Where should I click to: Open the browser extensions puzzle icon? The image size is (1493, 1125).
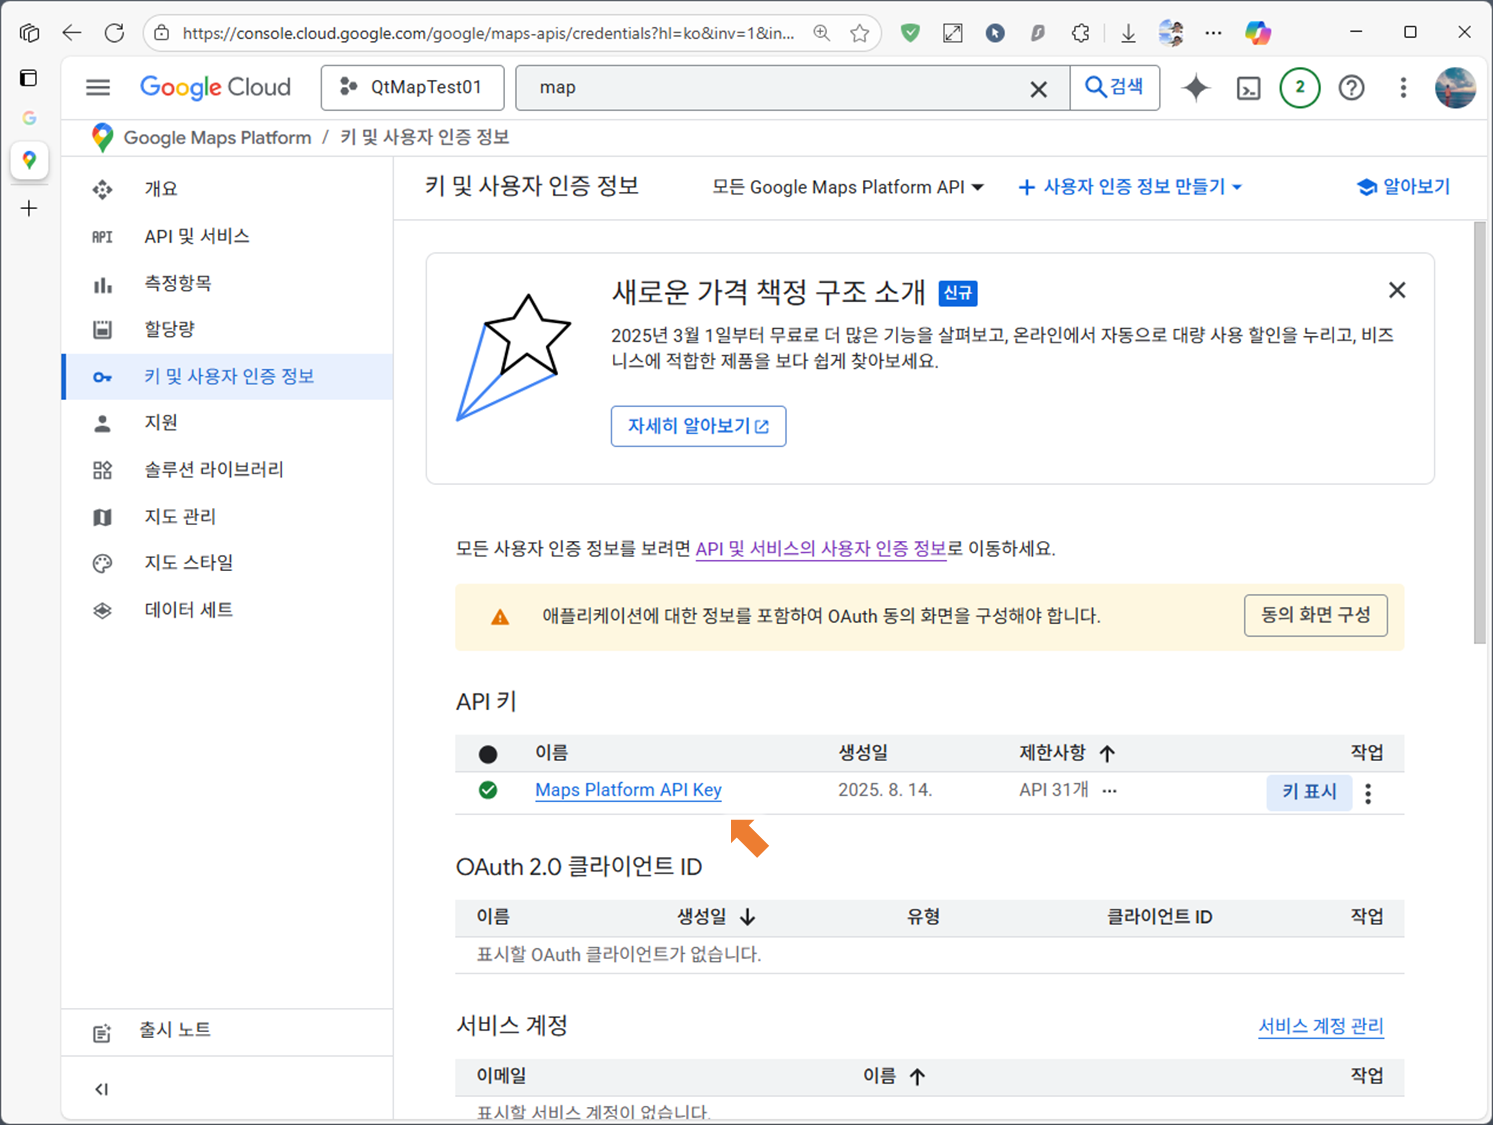1081,33
